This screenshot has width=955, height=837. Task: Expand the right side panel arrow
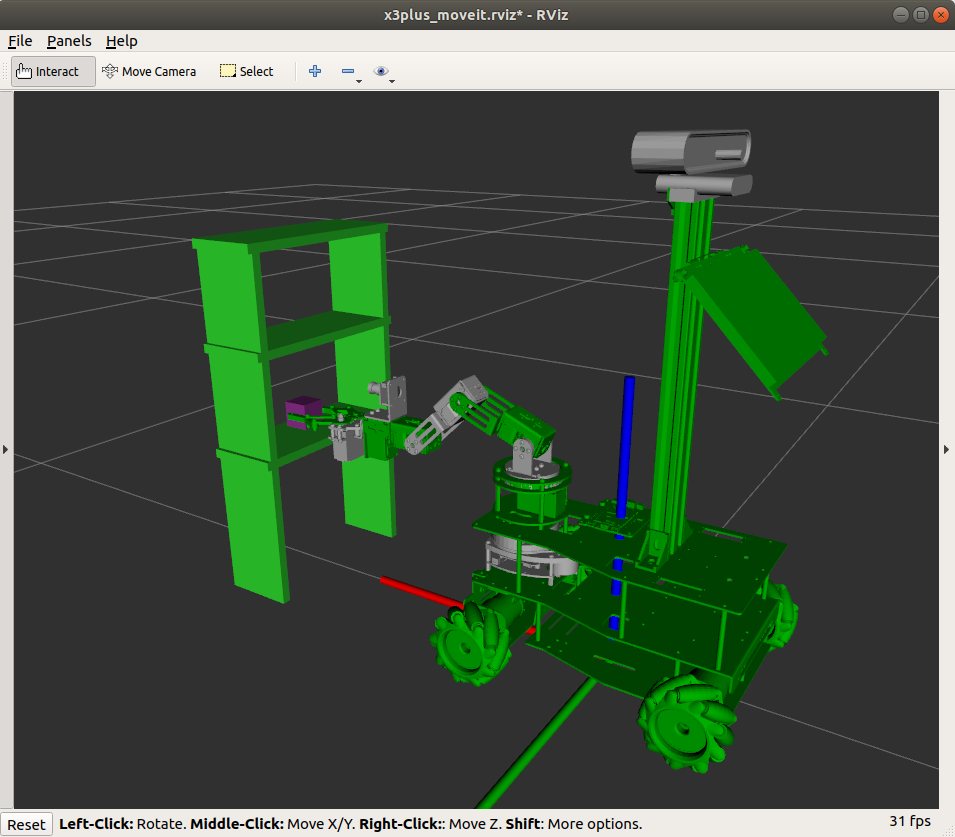(x=946, y=450)
